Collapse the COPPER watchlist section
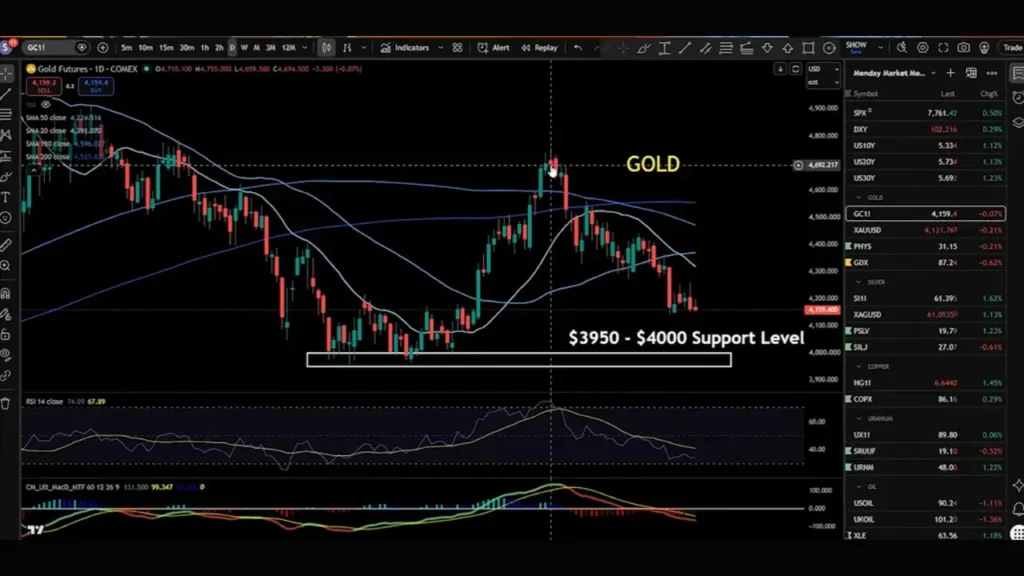 pyautogui.click(x=859, y=366)
